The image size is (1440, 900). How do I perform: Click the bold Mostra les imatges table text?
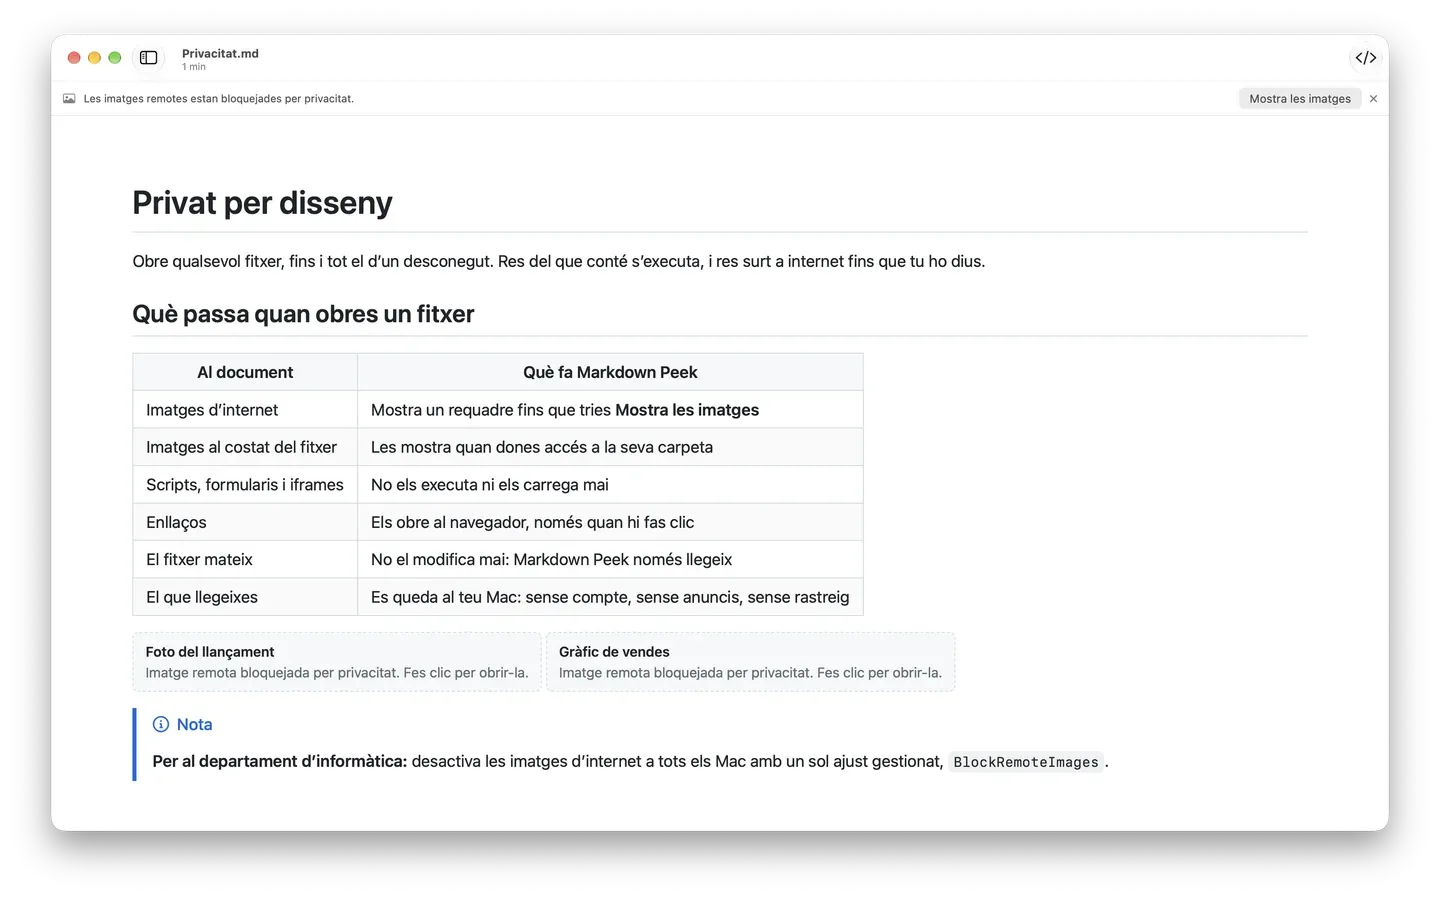(687, 410)
